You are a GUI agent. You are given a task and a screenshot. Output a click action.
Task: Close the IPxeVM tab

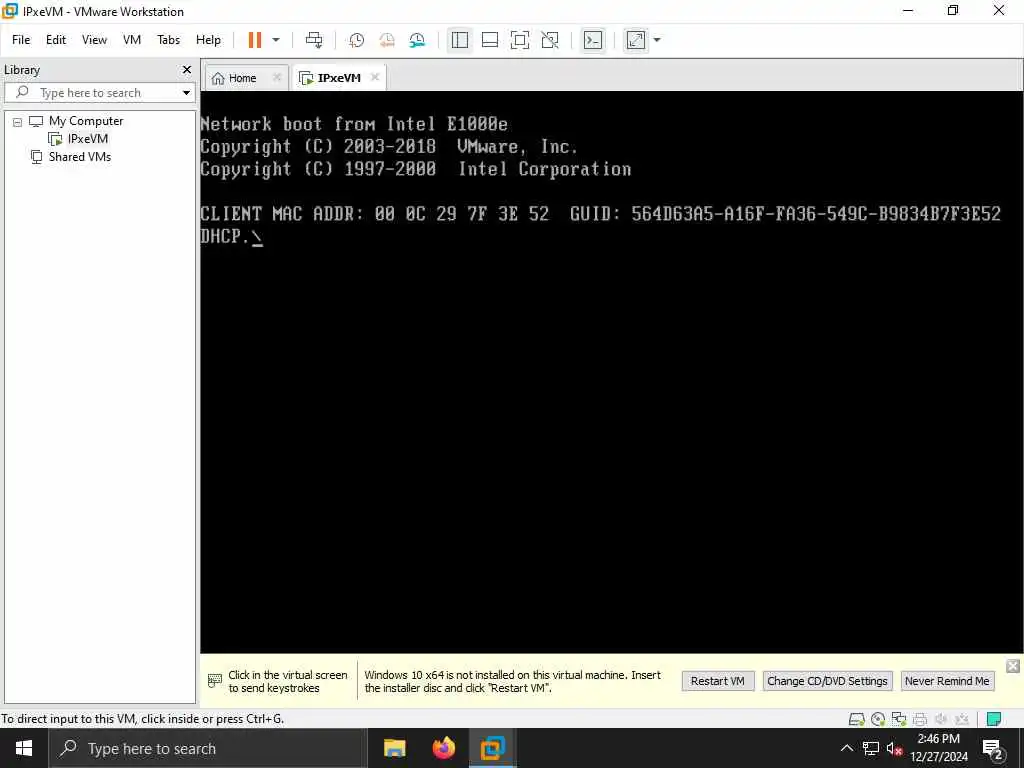tap(375, 77)
